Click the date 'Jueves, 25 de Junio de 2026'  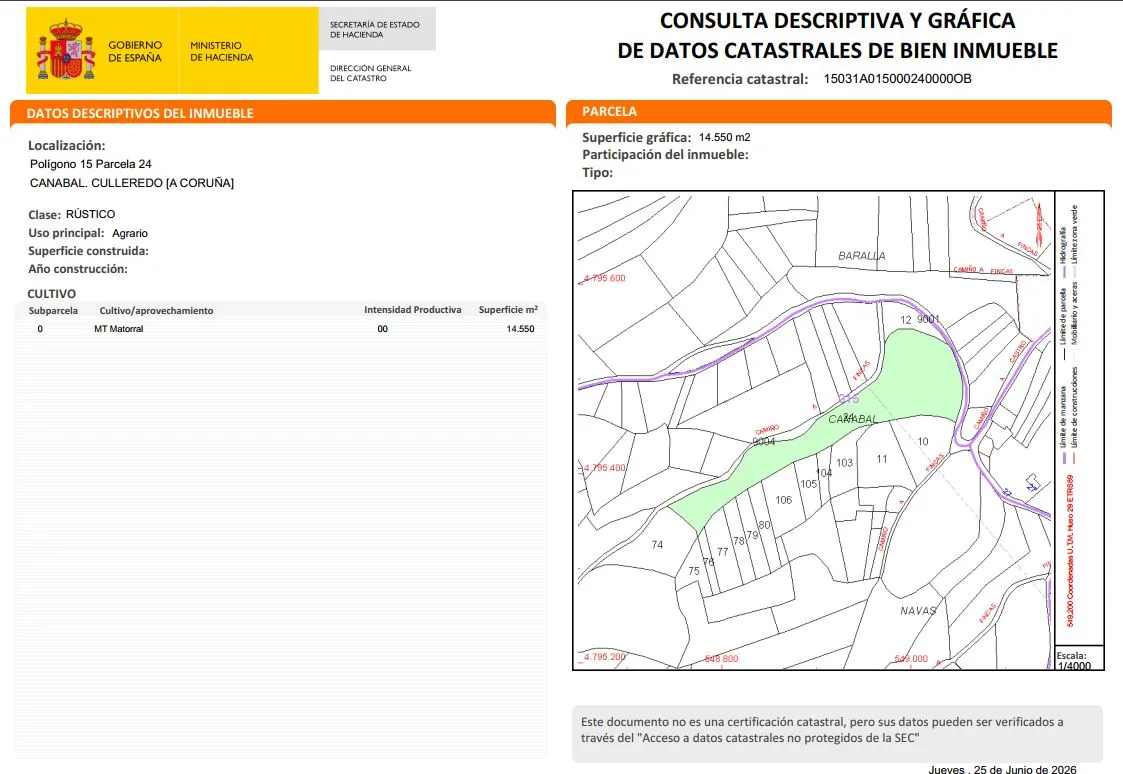(x=1002, y=769)
